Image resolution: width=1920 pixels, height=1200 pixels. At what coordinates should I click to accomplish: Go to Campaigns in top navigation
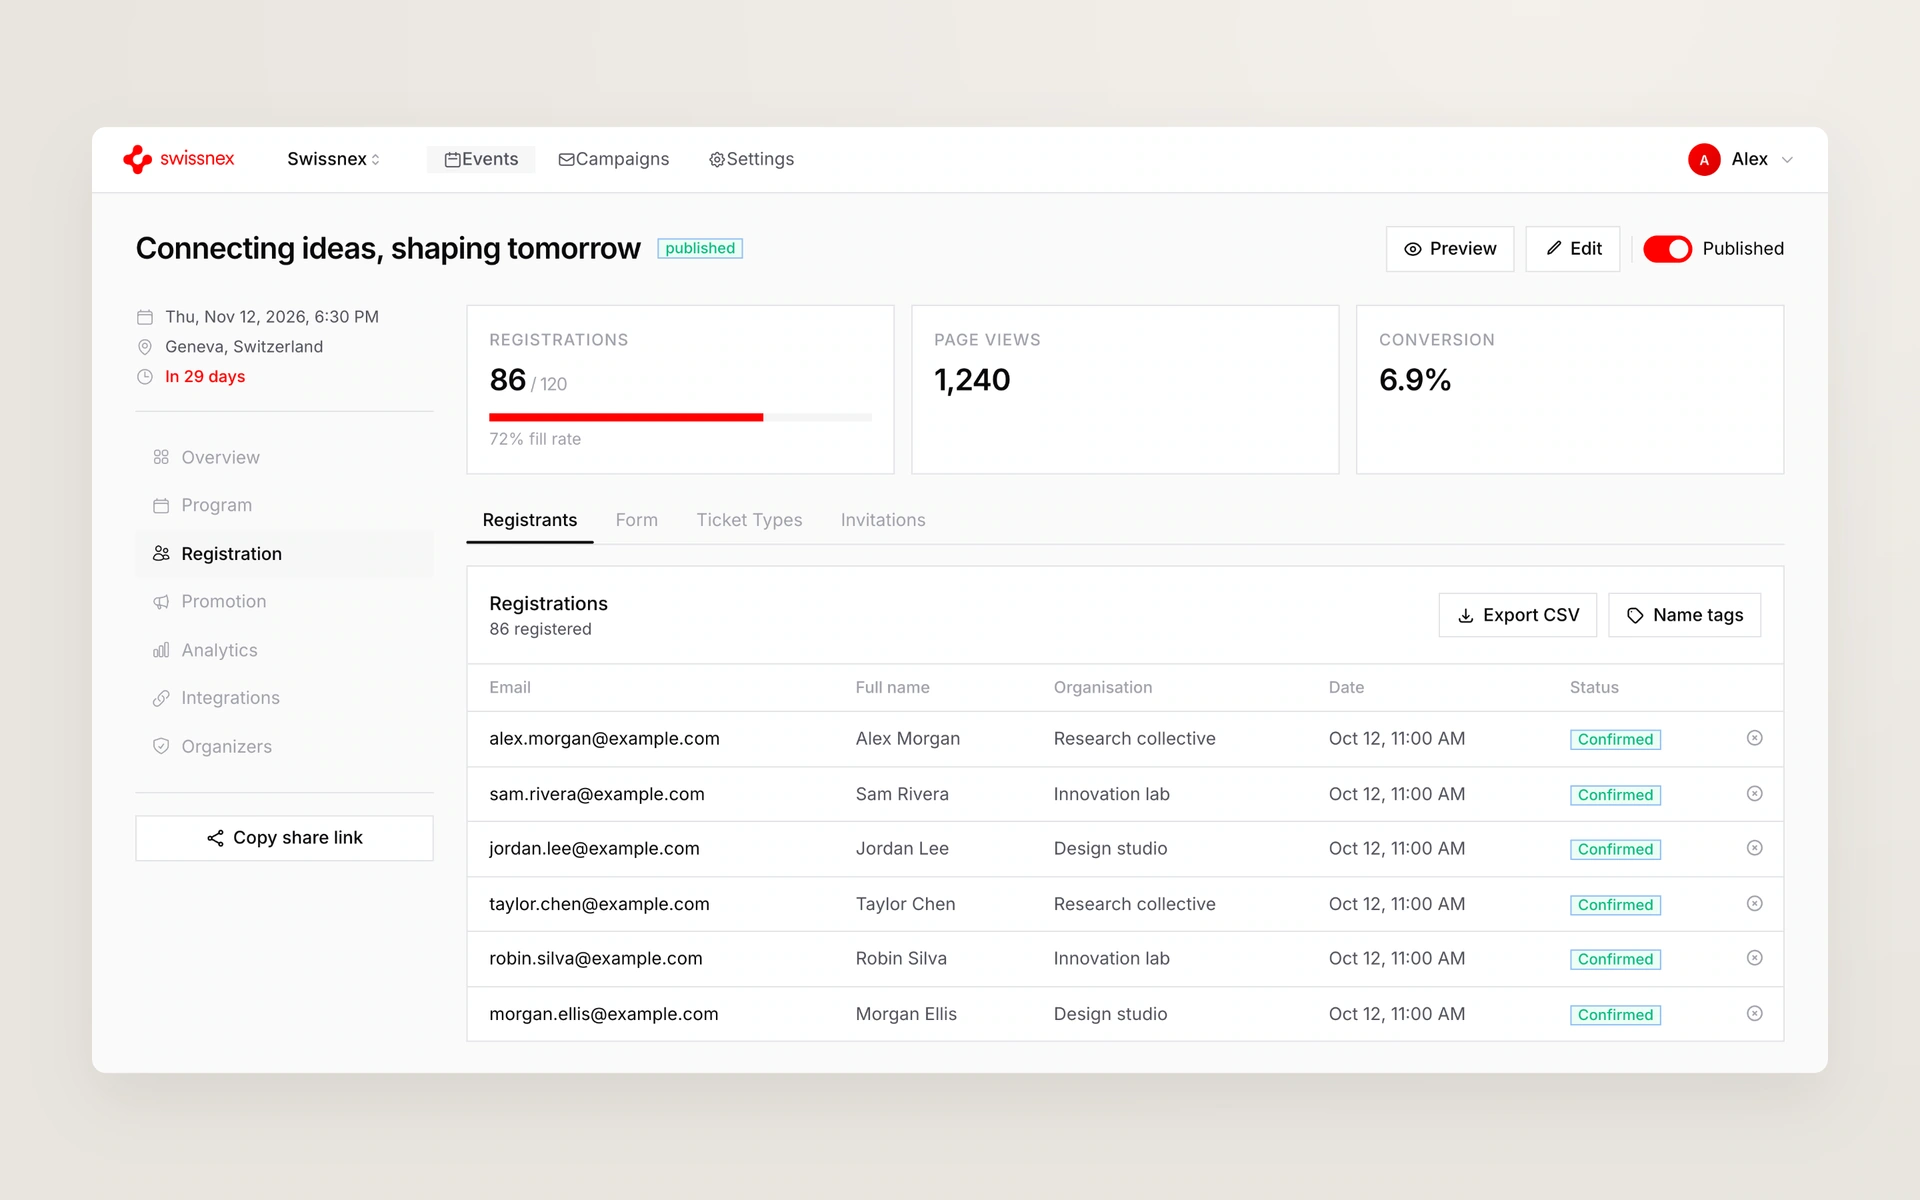(x=614, y=159)
